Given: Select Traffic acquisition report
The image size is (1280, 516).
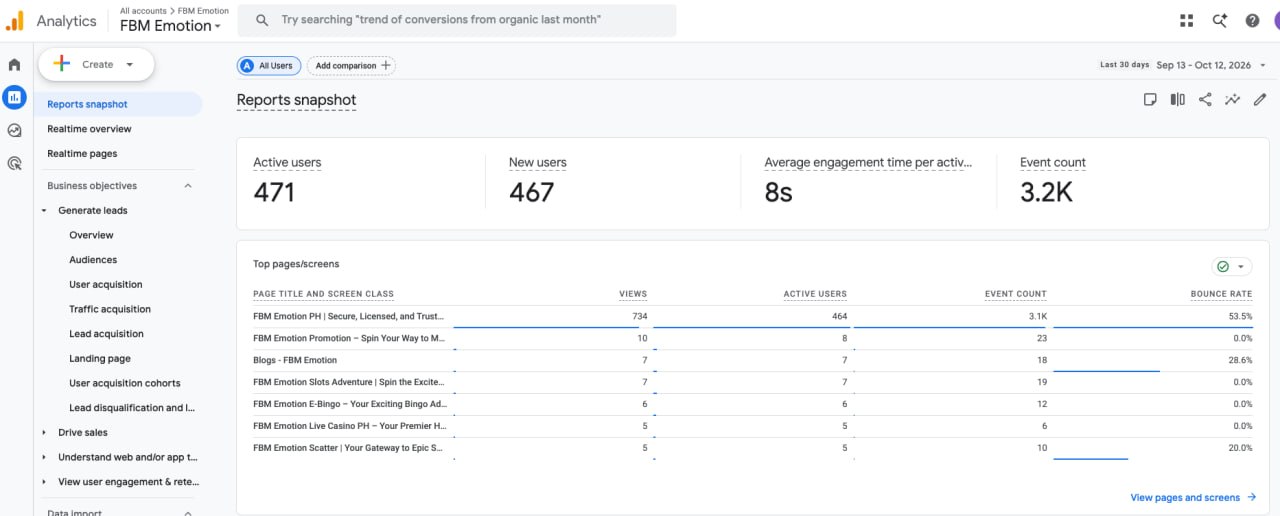Looking at the screenshot, I should (110, 309).
